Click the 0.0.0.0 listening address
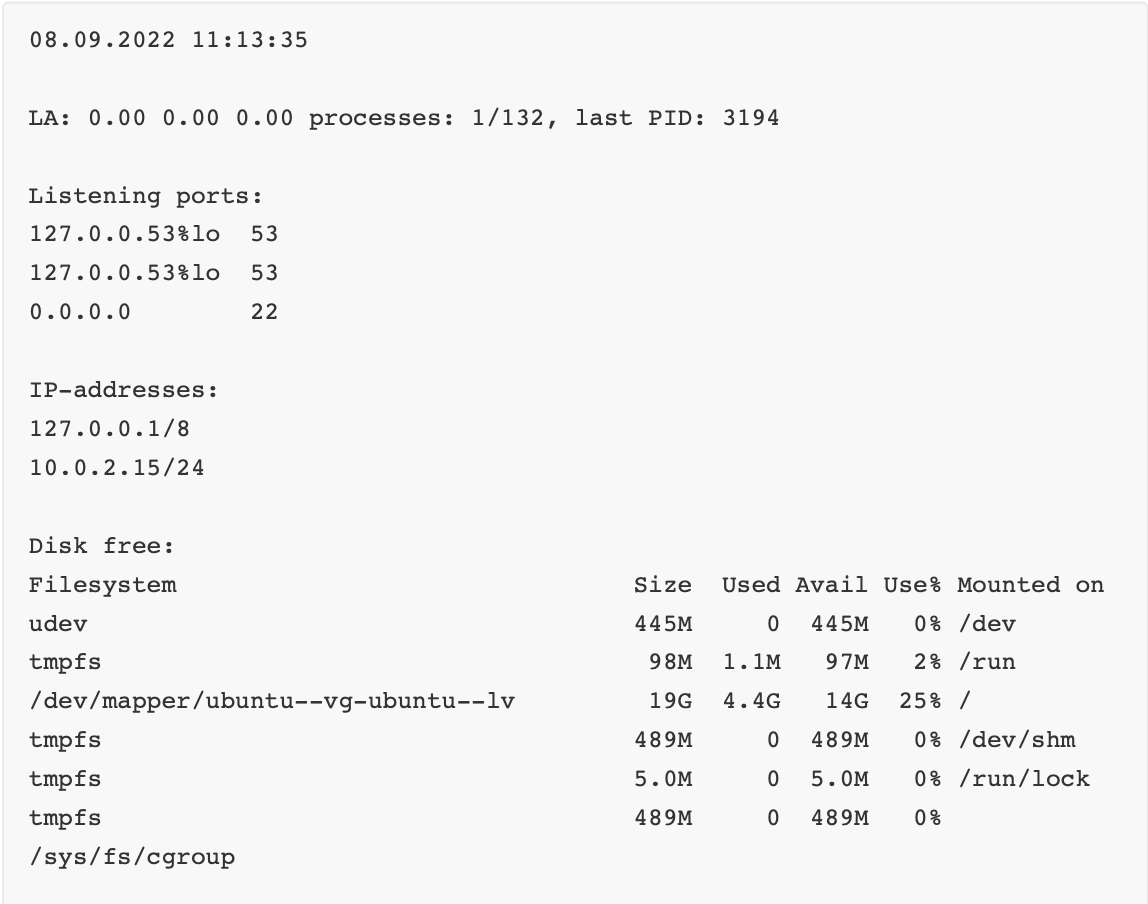This screenshot has width=1148, height=904. [80, 312]
